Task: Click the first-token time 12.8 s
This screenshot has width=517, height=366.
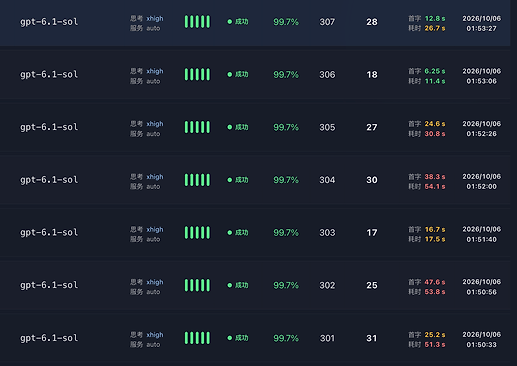Action: click(435, 18)
